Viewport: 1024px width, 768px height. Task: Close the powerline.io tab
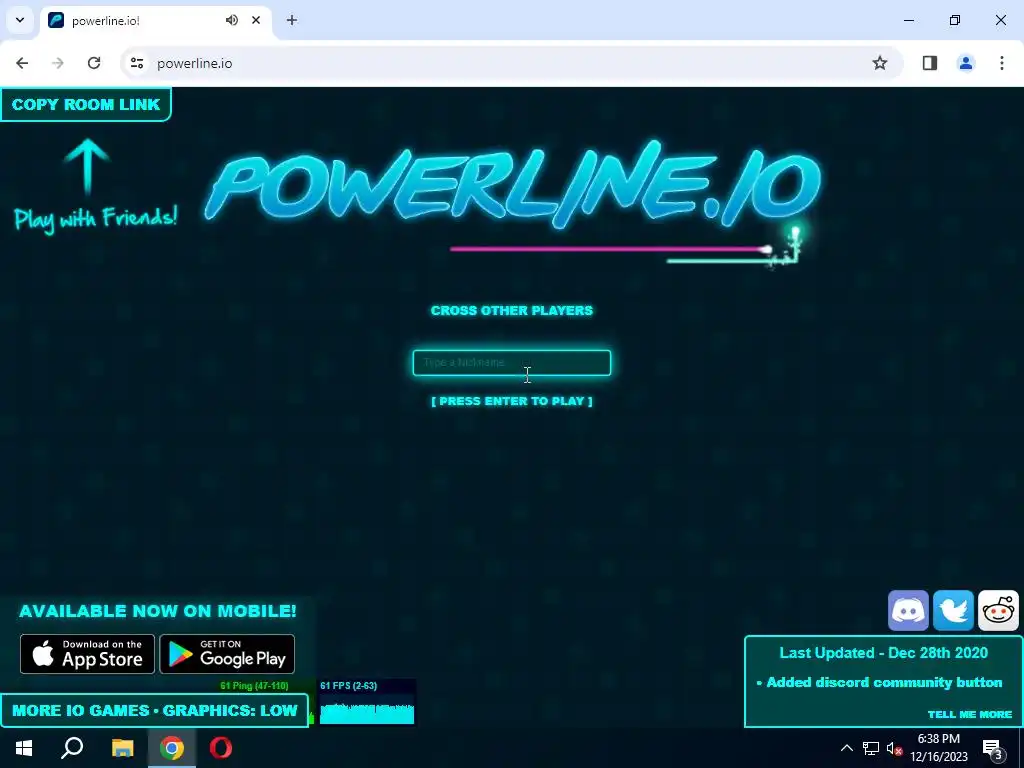pyautogui.click(x=256, y=20)
